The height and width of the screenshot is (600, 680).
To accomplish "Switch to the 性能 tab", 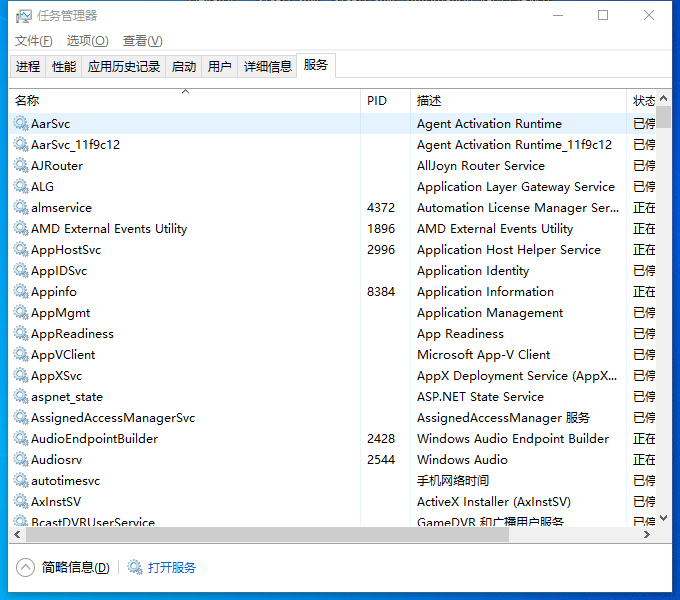I will pos(64,66).
